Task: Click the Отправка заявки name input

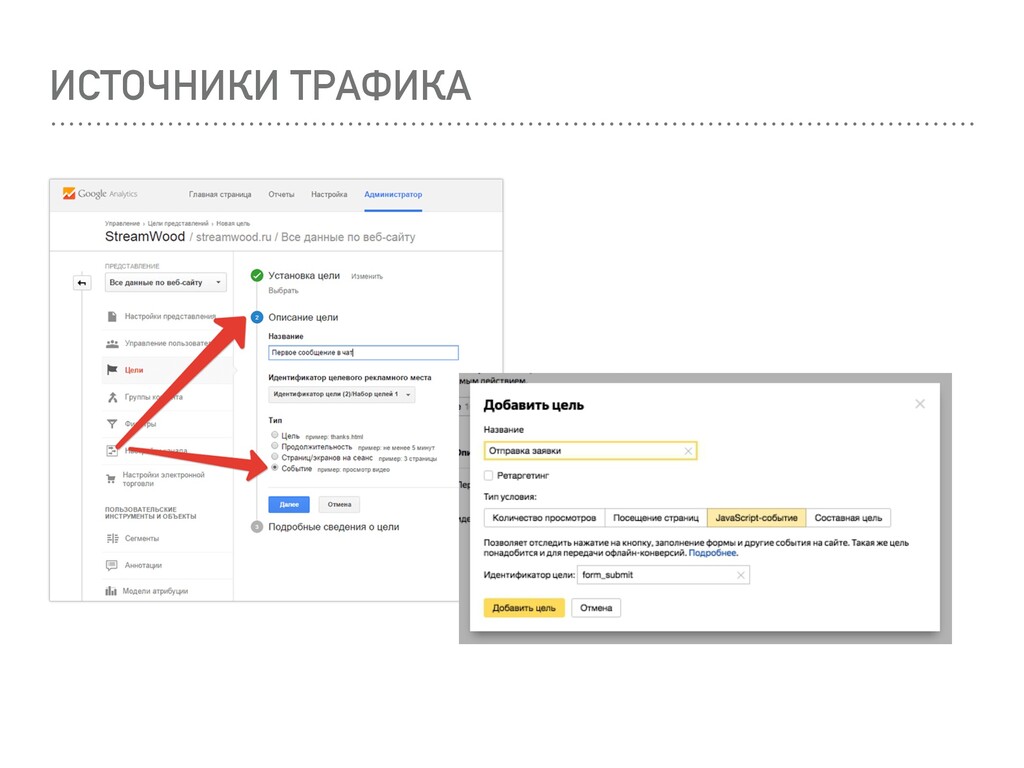Action: click(x=590, y=451)
